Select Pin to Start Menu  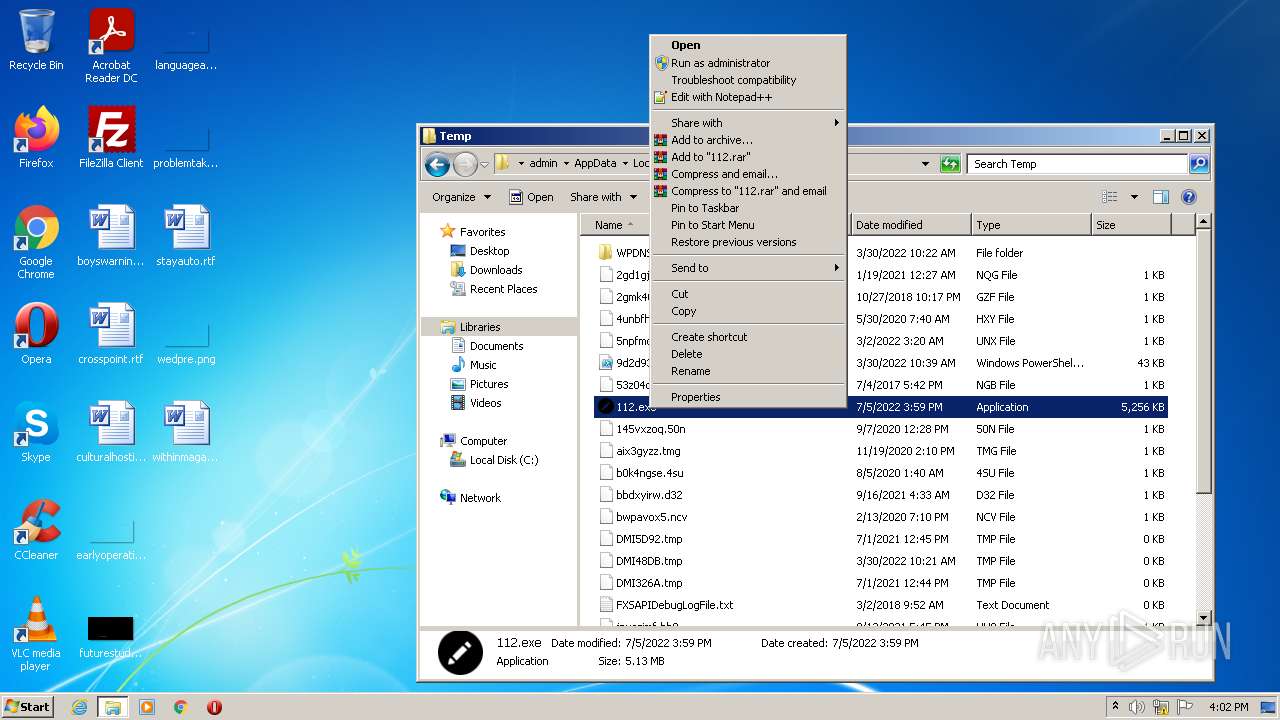pyautogui.click(x=747, y=225)
